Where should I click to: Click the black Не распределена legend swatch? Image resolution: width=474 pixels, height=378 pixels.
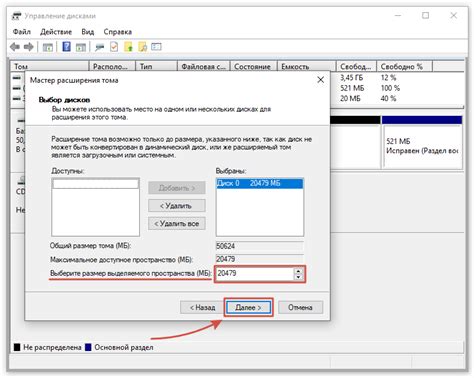tap(17, 347)
